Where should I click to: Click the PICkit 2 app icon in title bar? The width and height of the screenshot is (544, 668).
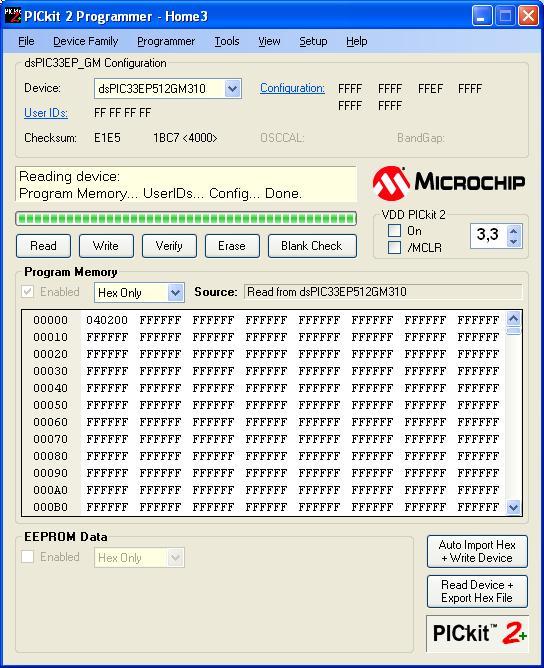coord(12,16)
